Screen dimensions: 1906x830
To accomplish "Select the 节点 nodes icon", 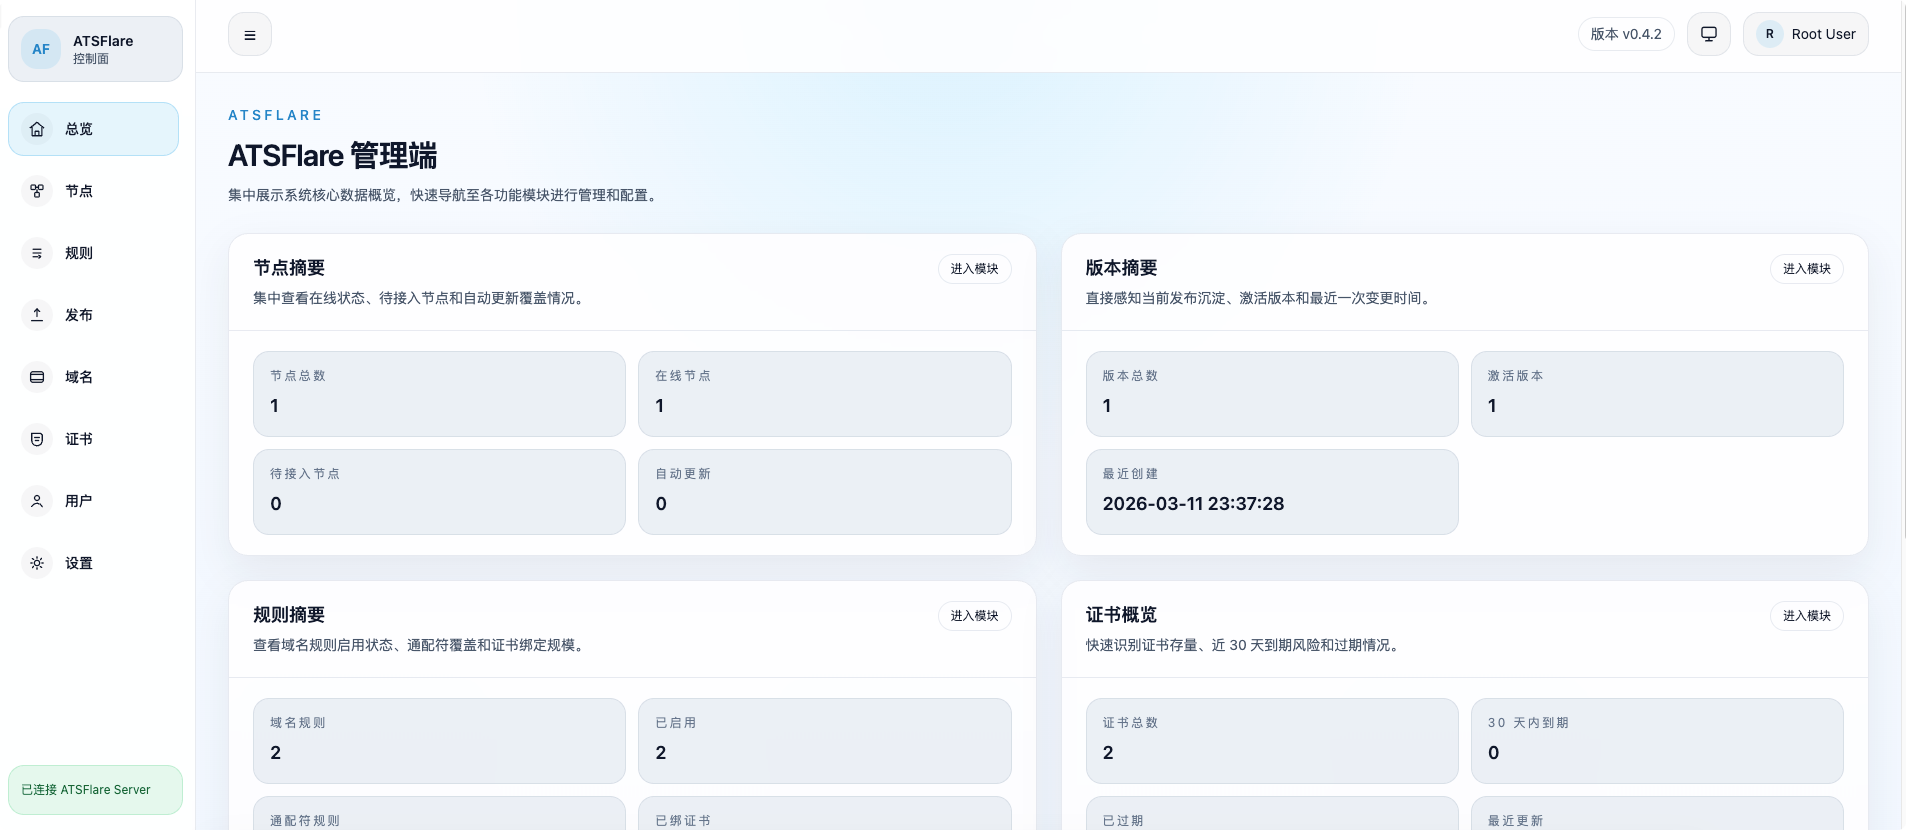I will coord(37,191).
